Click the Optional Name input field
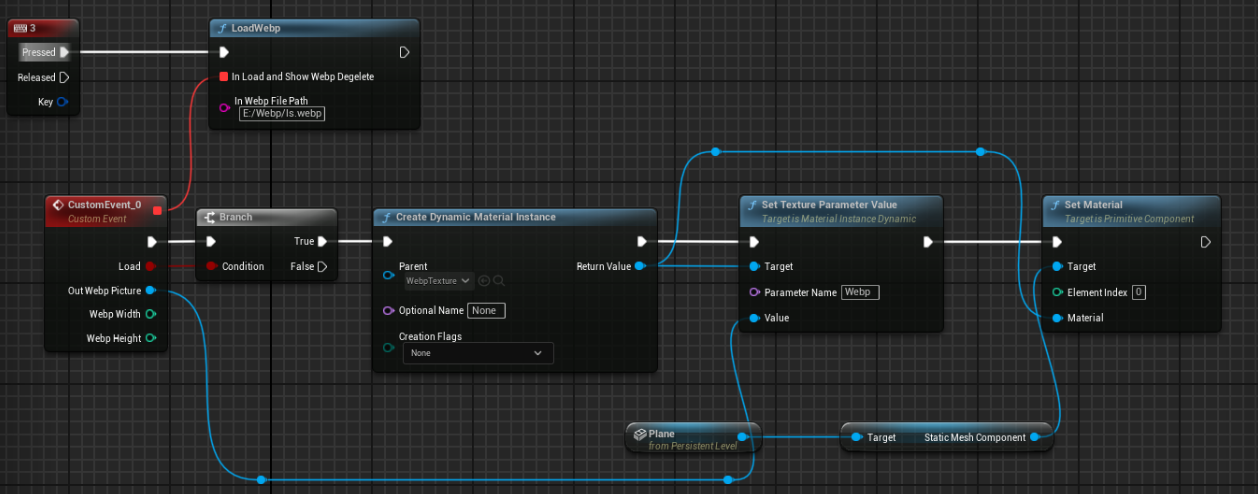Image resolution: width=1258 pixels, height=494 pixels. pyautogui.click(x=486, y=310)
